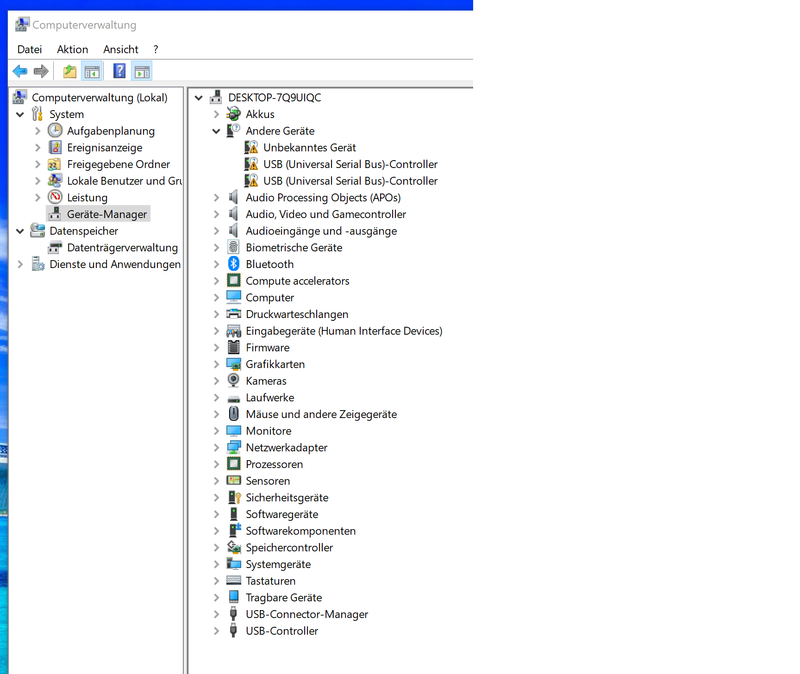800x674 pixels.
Task: Select the DESKTOP-7Q9UIQC root node
Action: click(x=274, y=98)
